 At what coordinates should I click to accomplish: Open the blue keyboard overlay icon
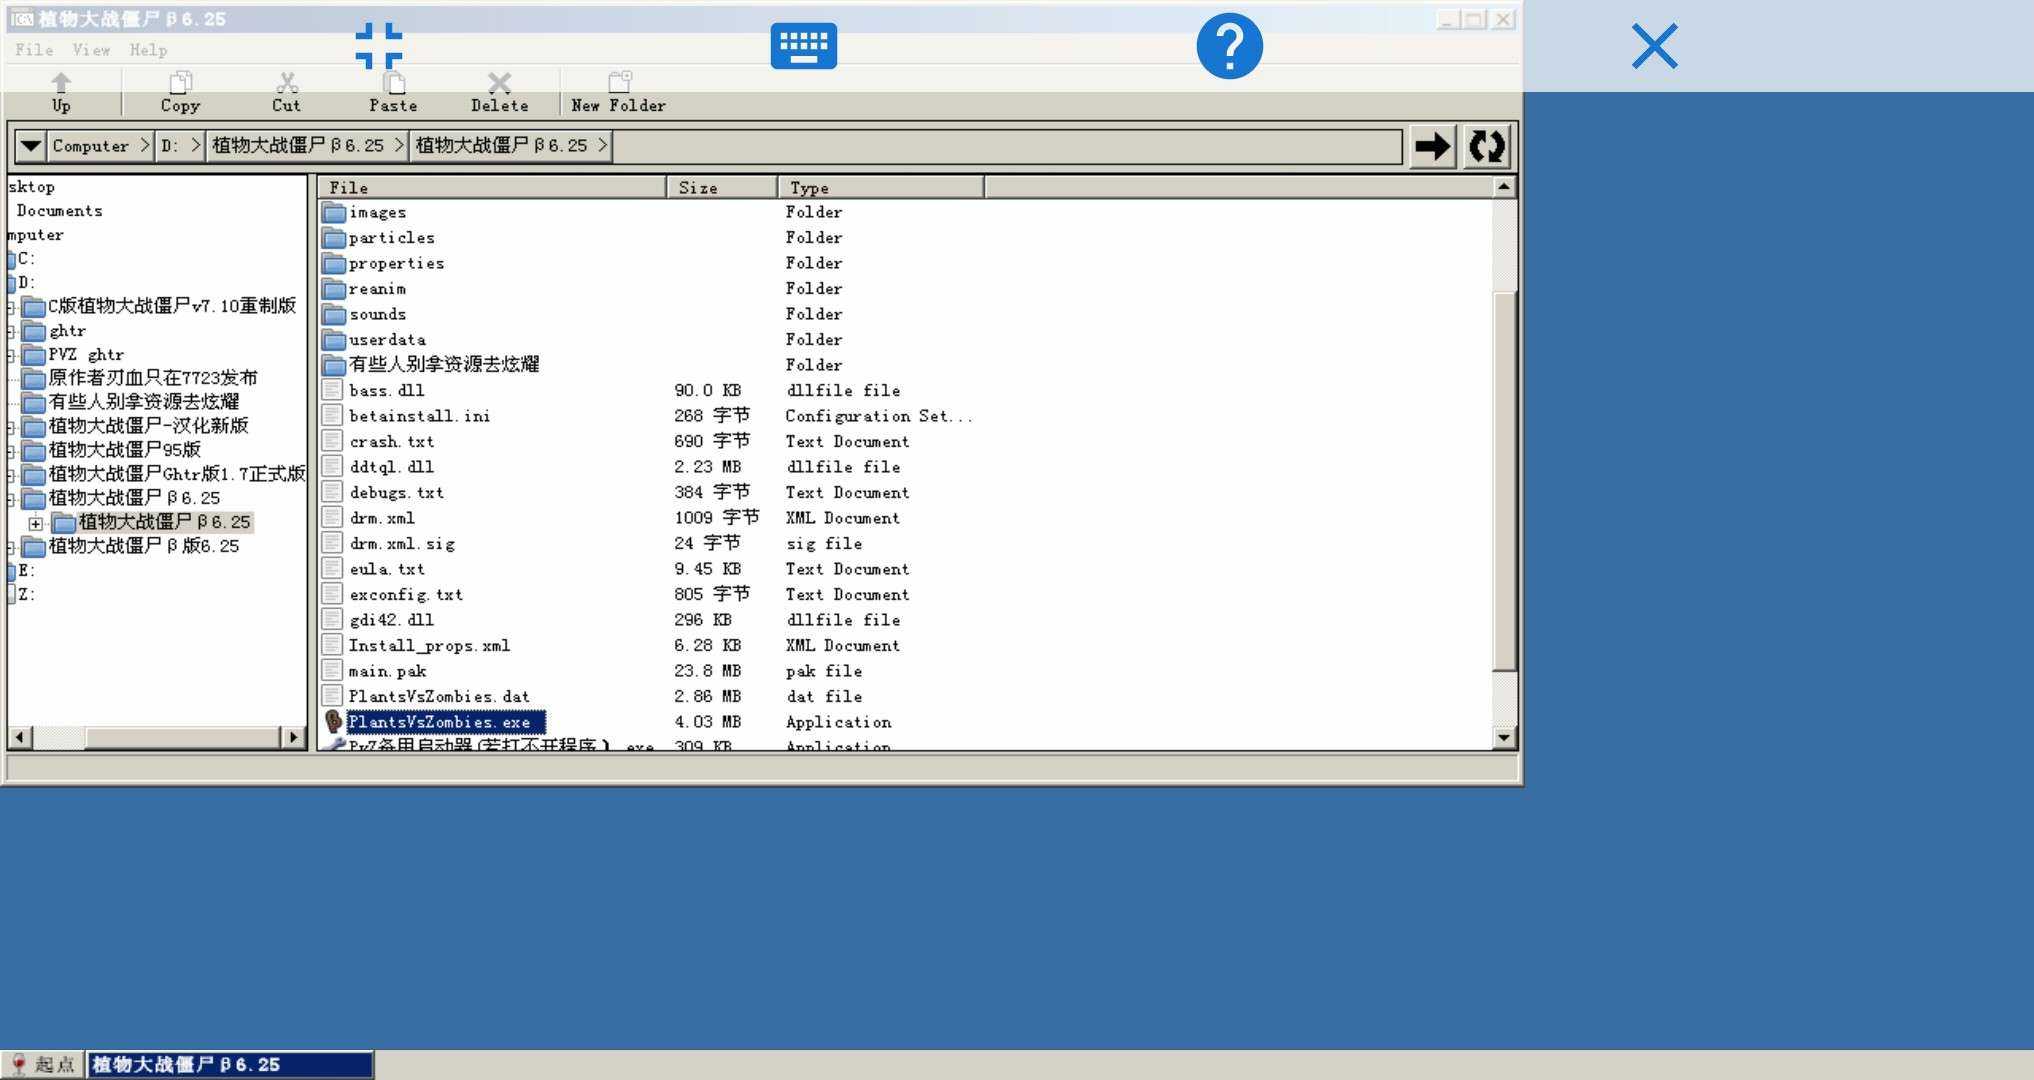click(803, 46)
